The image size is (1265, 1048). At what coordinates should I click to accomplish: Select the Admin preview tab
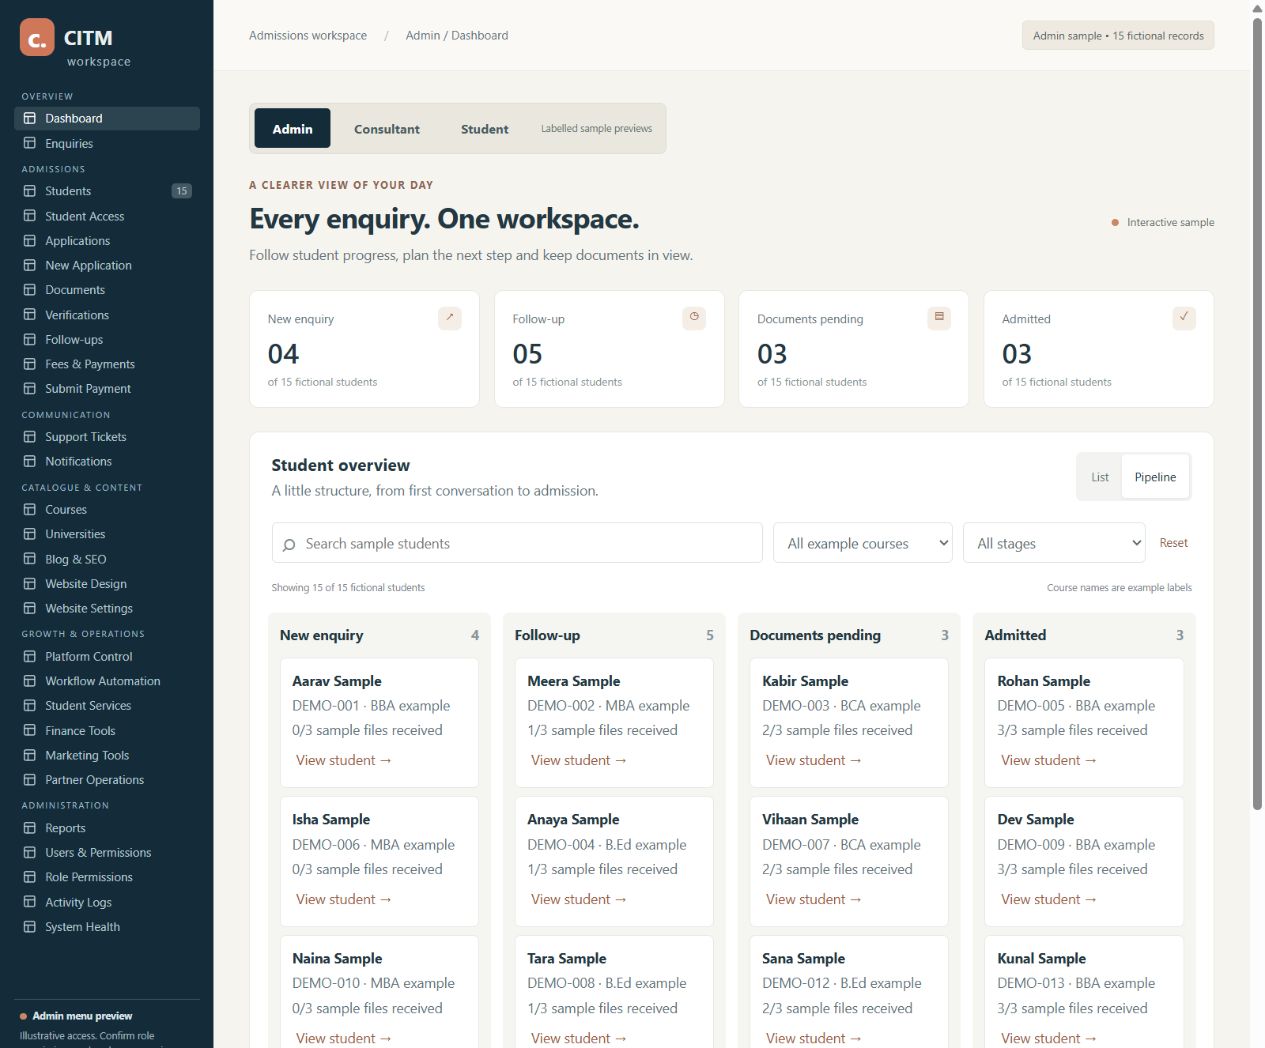tap(292, 129)
